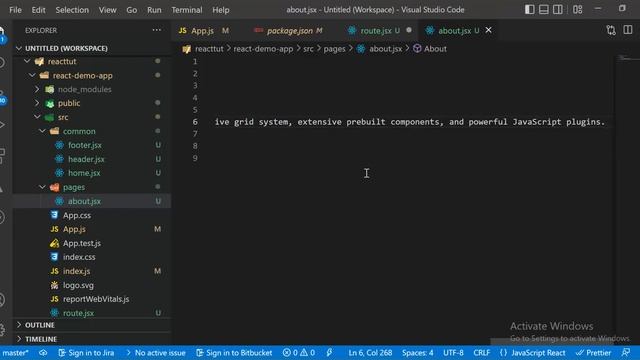The height and width of the screenshot is (360, 640).
Task: Open the Selection menu
Action: pos(72,10)
